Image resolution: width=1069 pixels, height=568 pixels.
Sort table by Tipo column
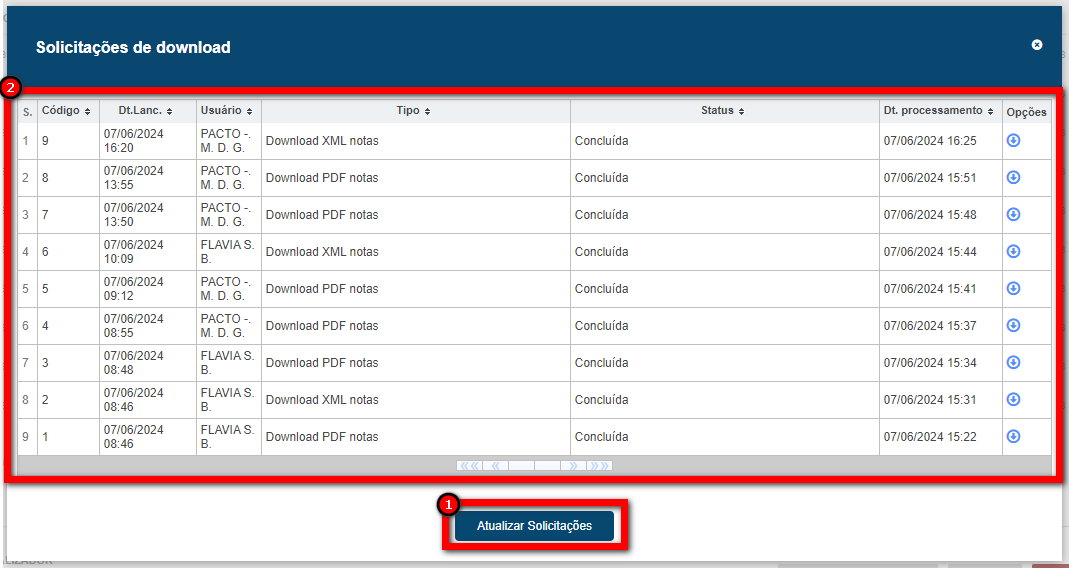click(414, 111)
